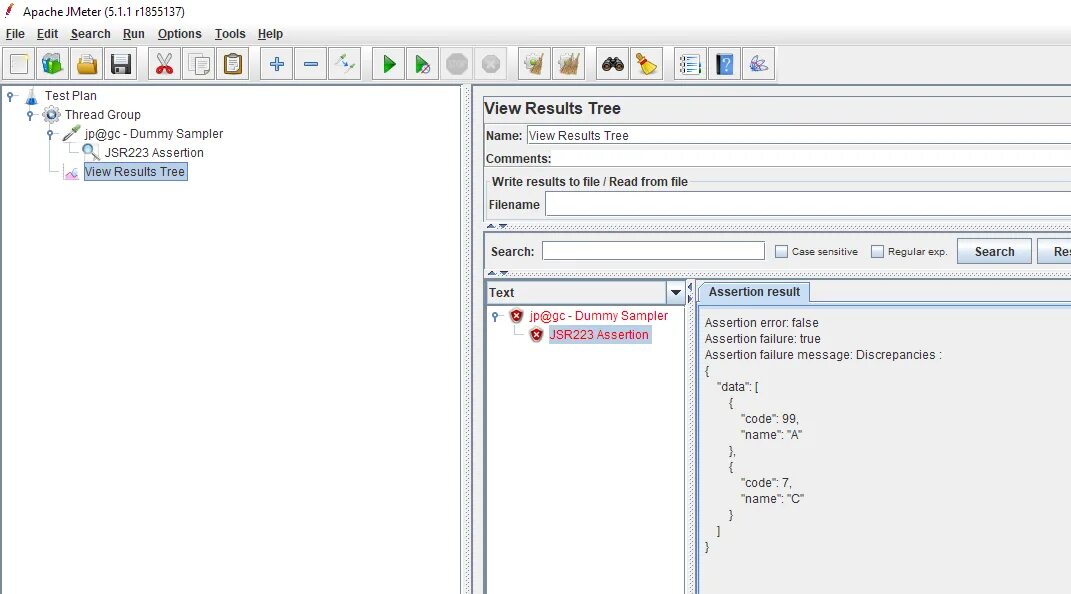The height and width of the screenshot is (594, 1071).
Task: Click the red shield icon beside Dummy Sampler result
Action: 516,315
